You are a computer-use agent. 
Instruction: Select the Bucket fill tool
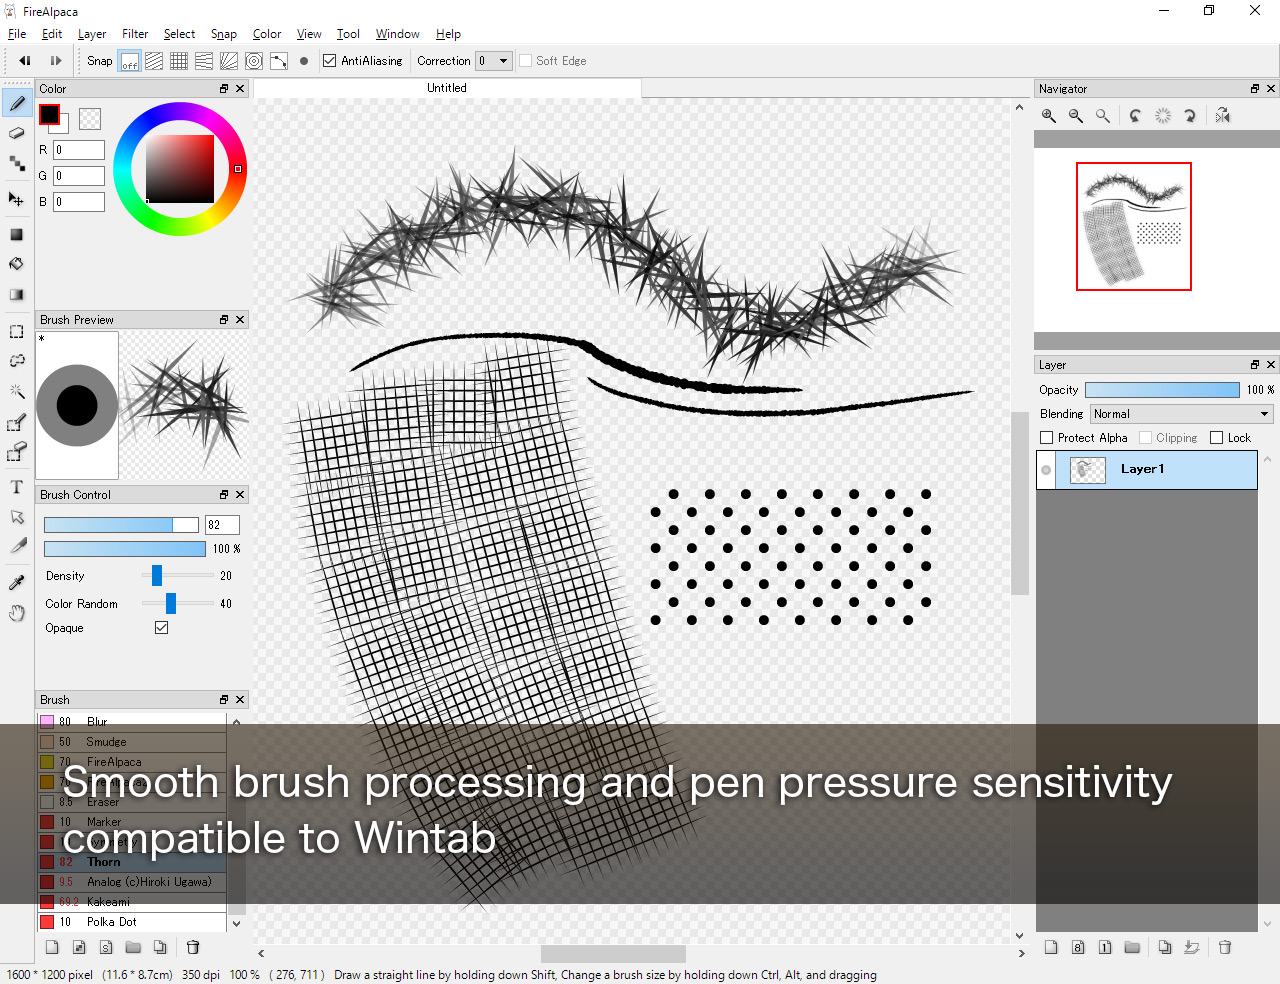coord(17,264)
